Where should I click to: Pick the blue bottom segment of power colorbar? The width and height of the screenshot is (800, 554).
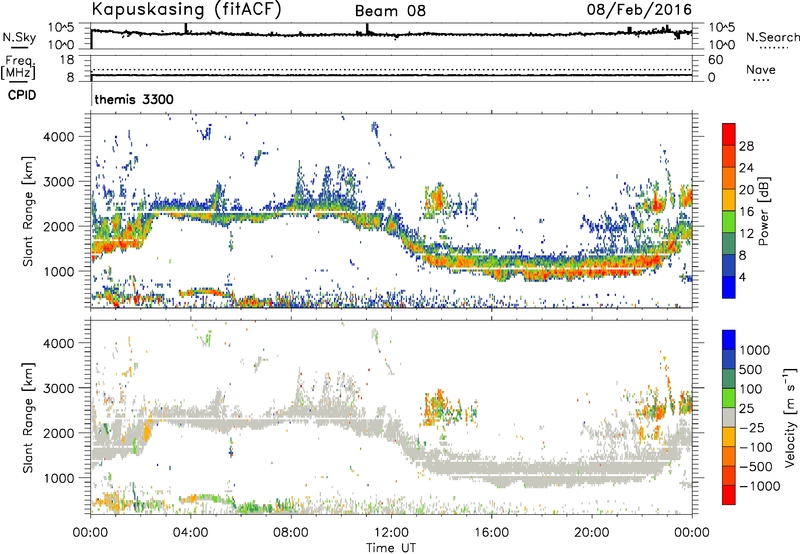point(729,288)
